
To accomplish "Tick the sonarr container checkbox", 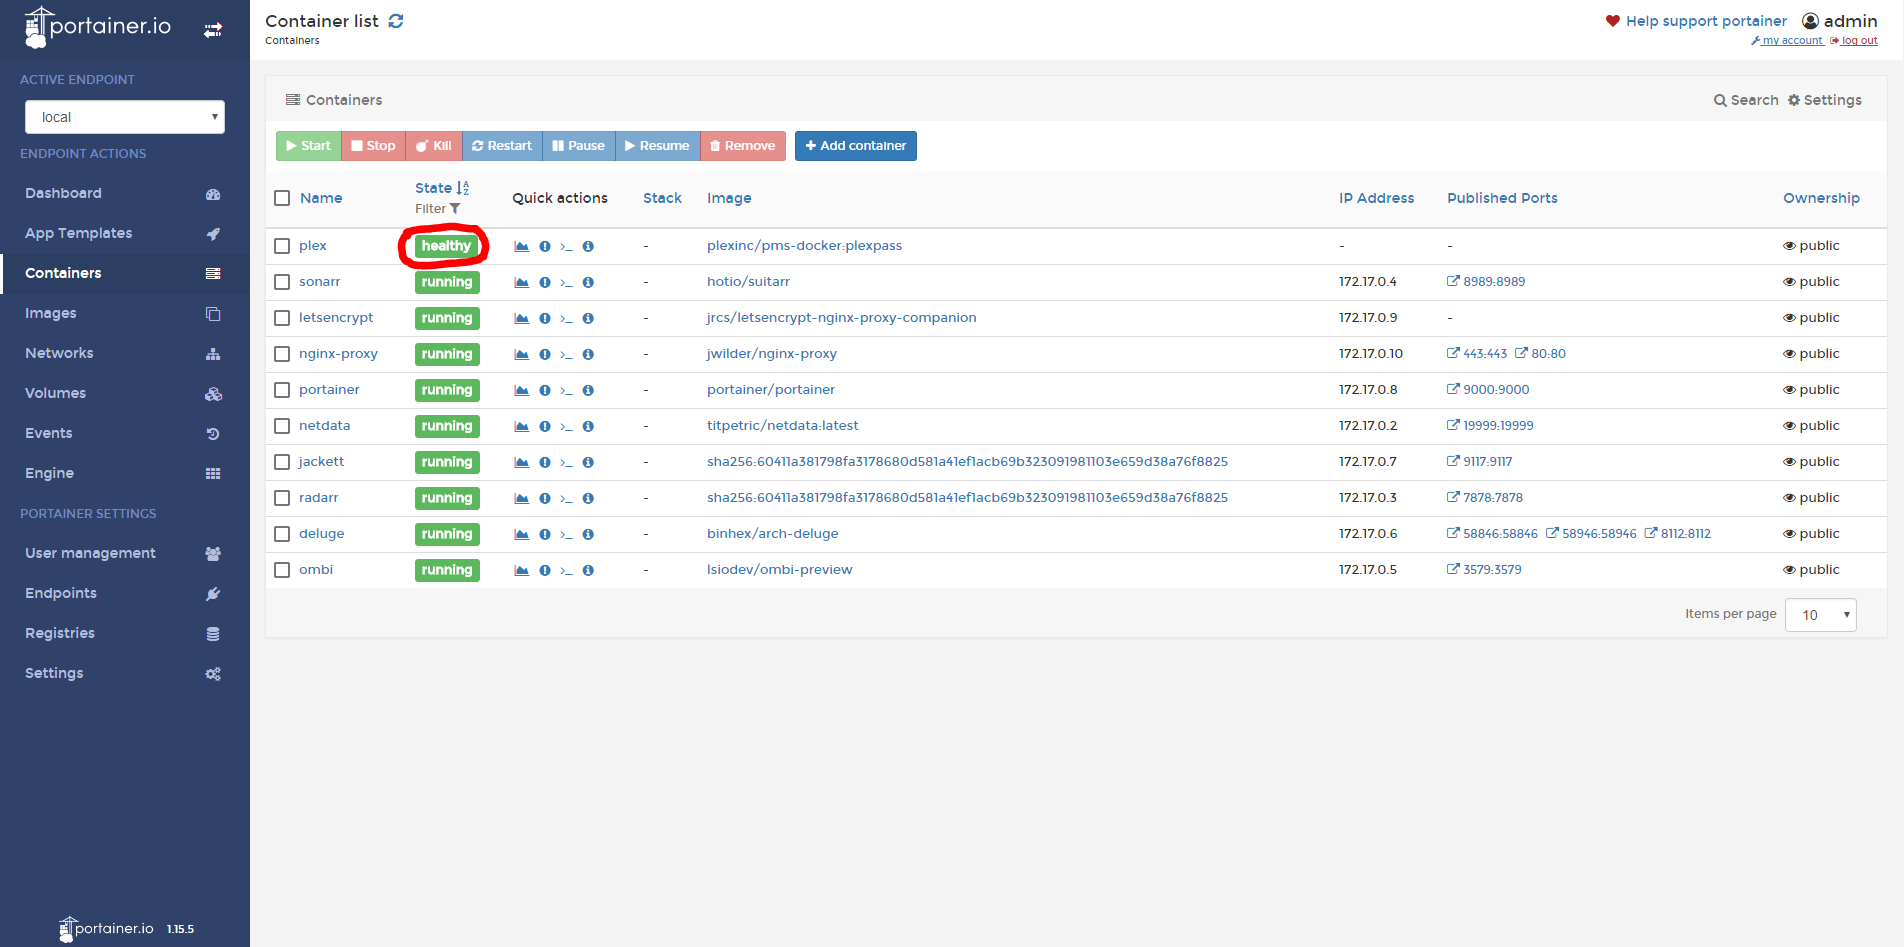I will [x=282, y=282].
